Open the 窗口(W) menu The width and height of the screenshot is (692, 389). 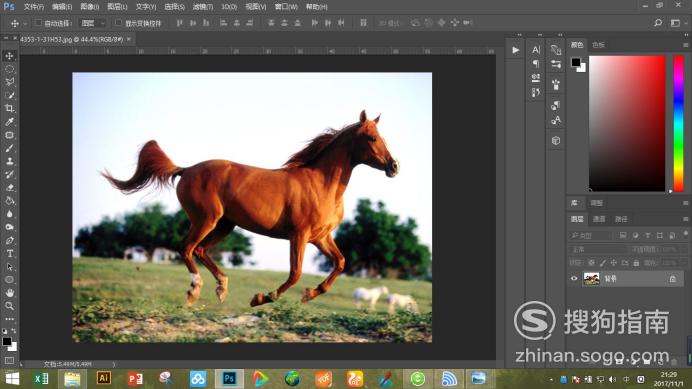pyautogui.click(x=286, y=7)
